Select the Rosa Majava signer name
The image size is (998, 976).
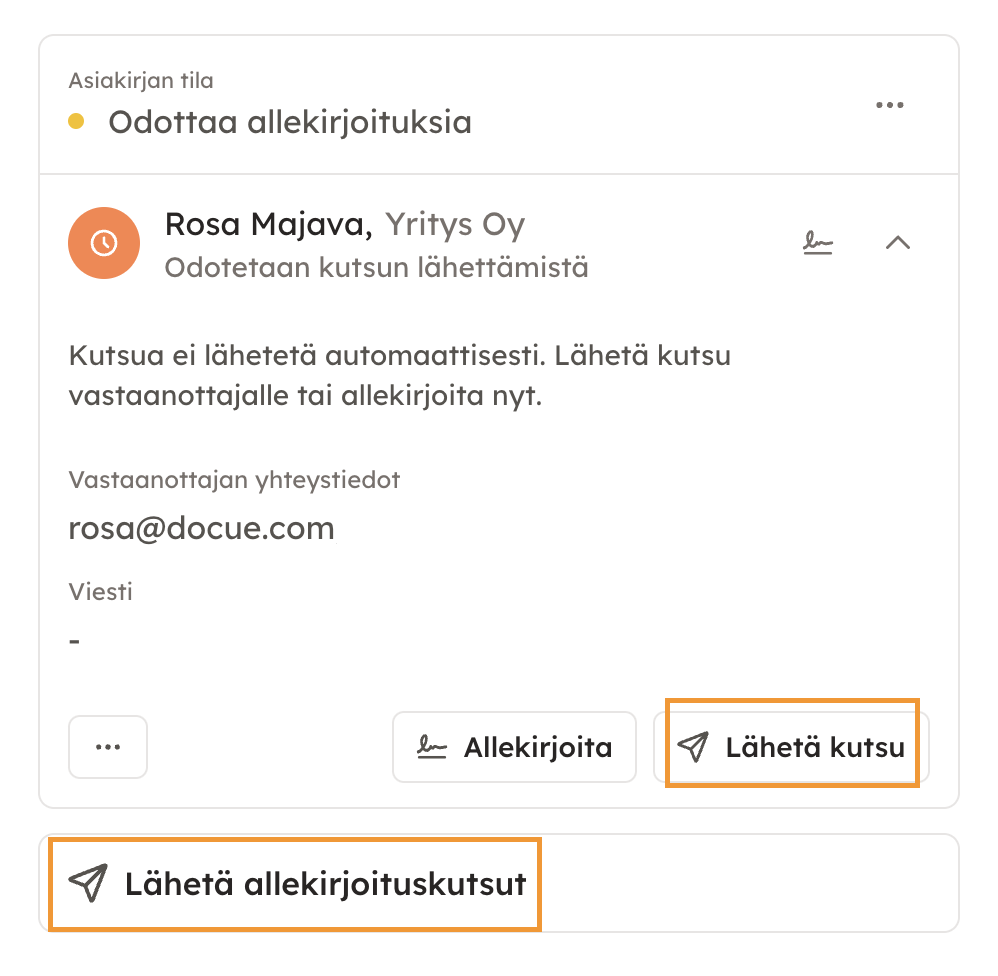point(268,225)
